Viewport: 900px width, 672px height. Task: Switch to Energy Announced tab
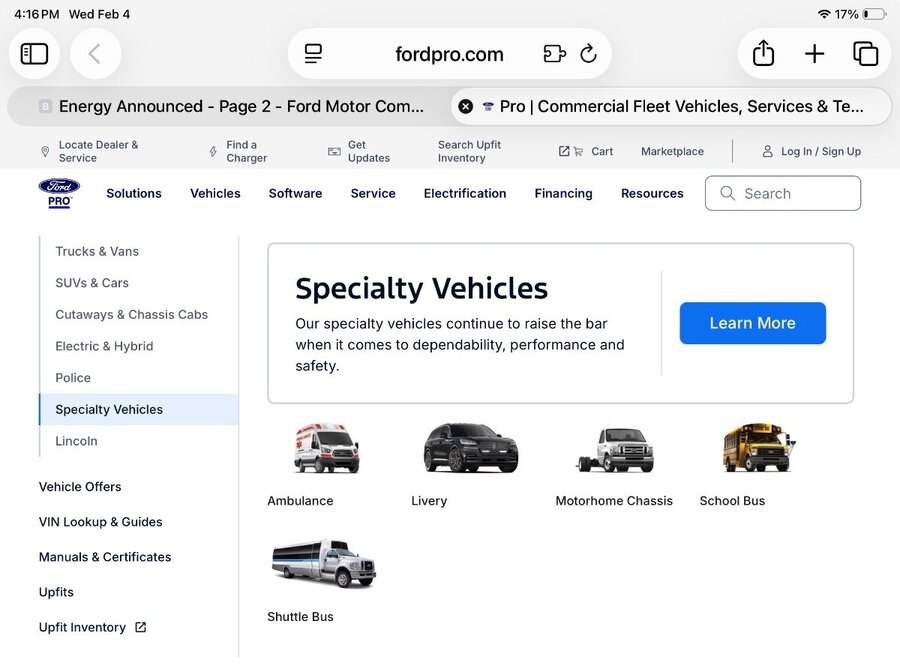230,106
